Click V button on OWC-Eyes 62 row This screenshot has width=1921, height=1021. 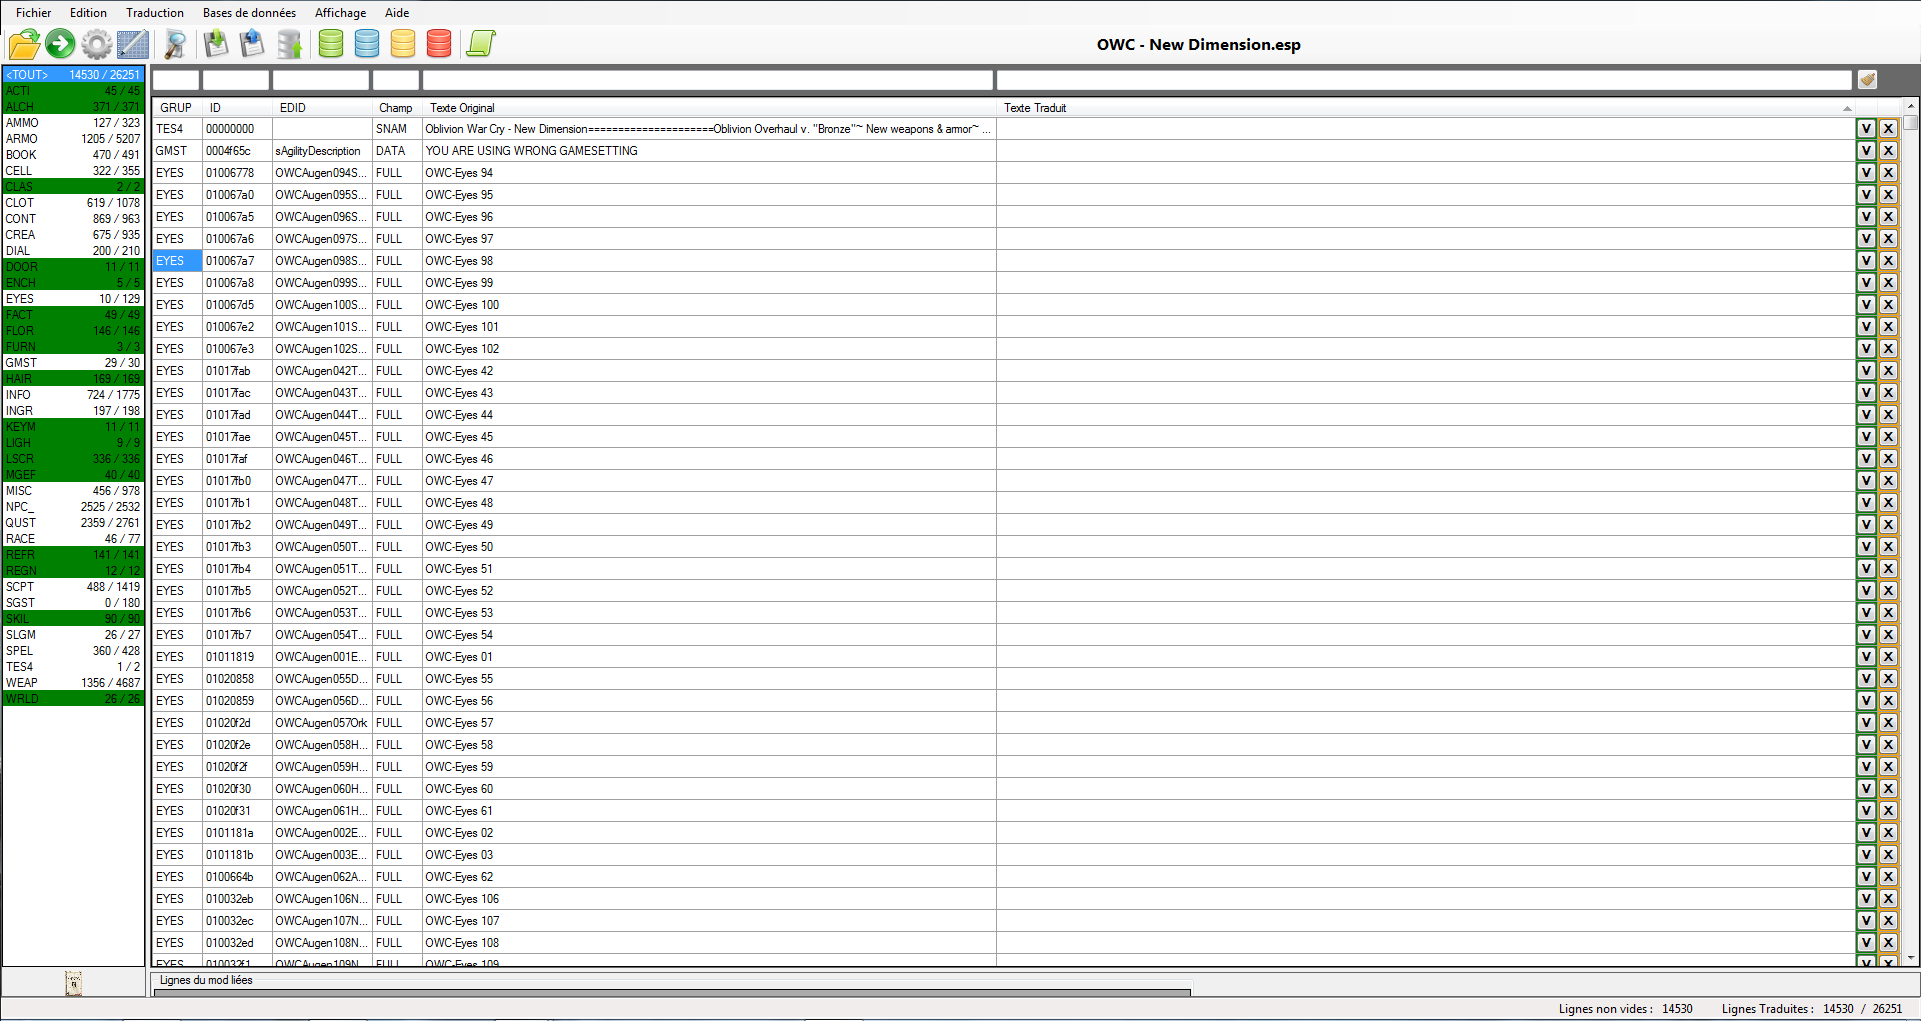click(1866, 877)
